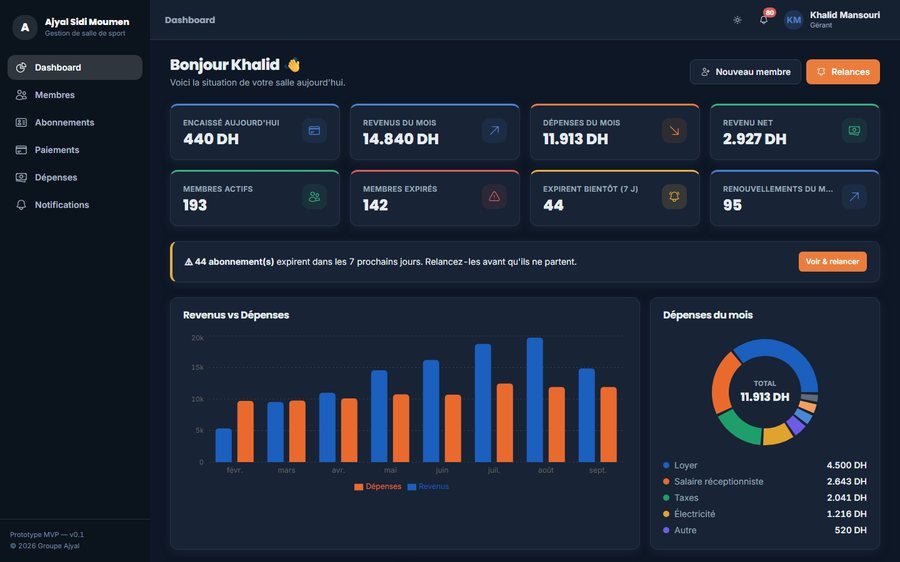
Task: Click the Revenus vs Dépenses chart title
Action: [236, 315]
